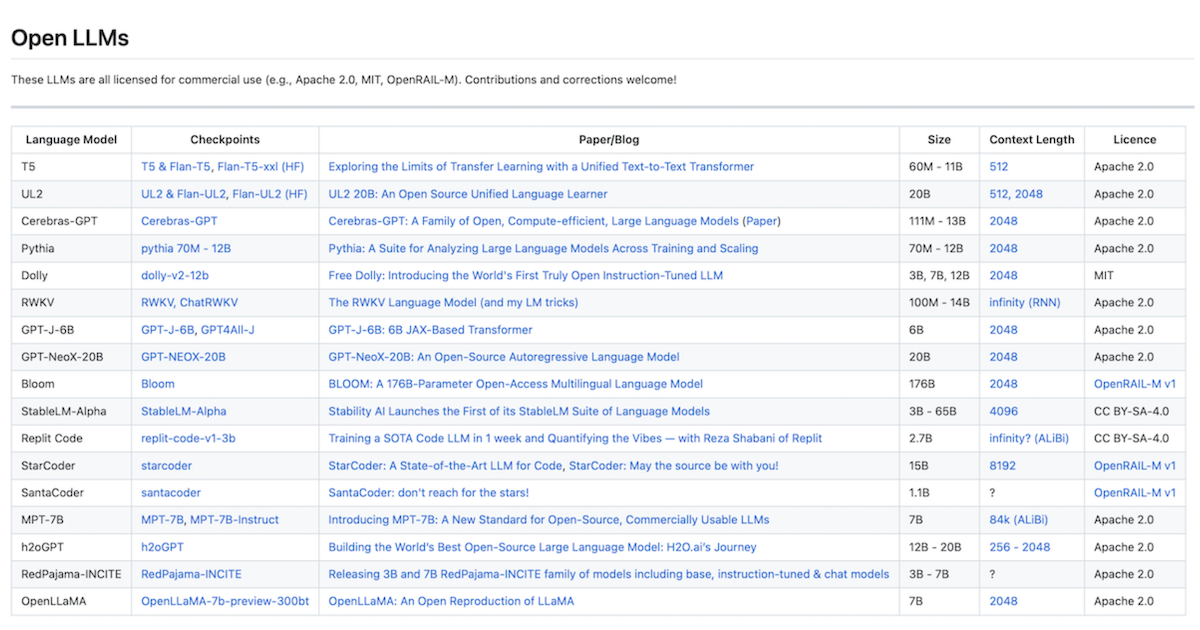Click the 4096 context length link
1200x630 pixels.
pos(1003,410)
